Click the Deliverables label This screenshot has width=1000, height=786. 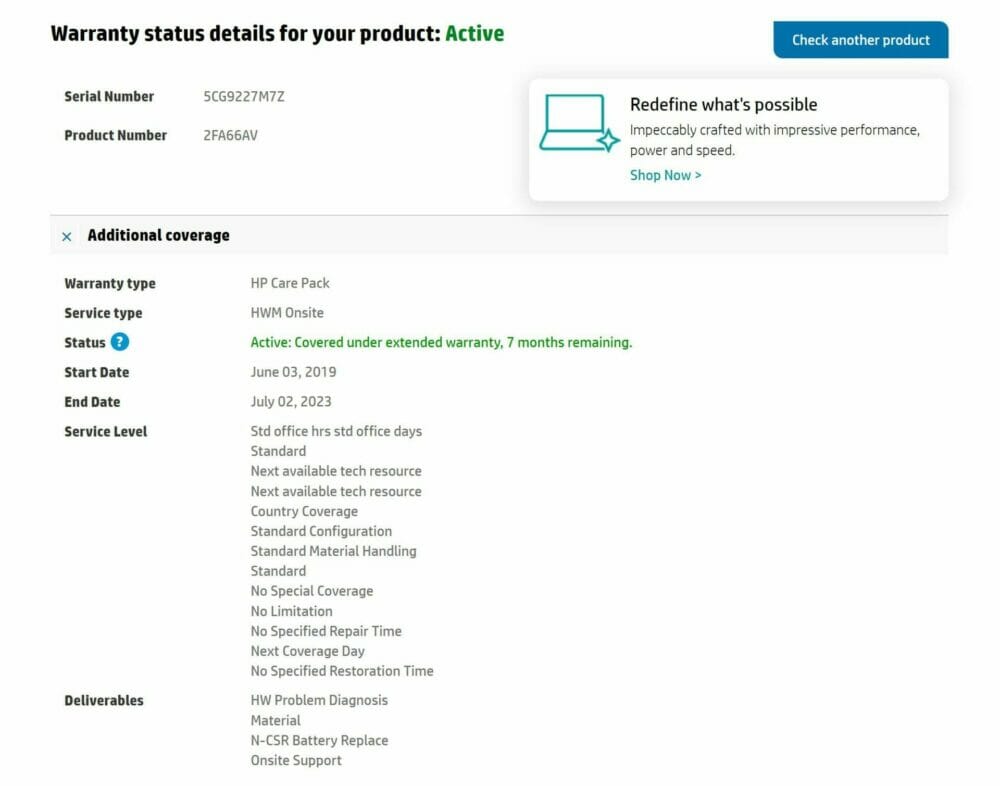pyautogui.click(x=103, y=701)
